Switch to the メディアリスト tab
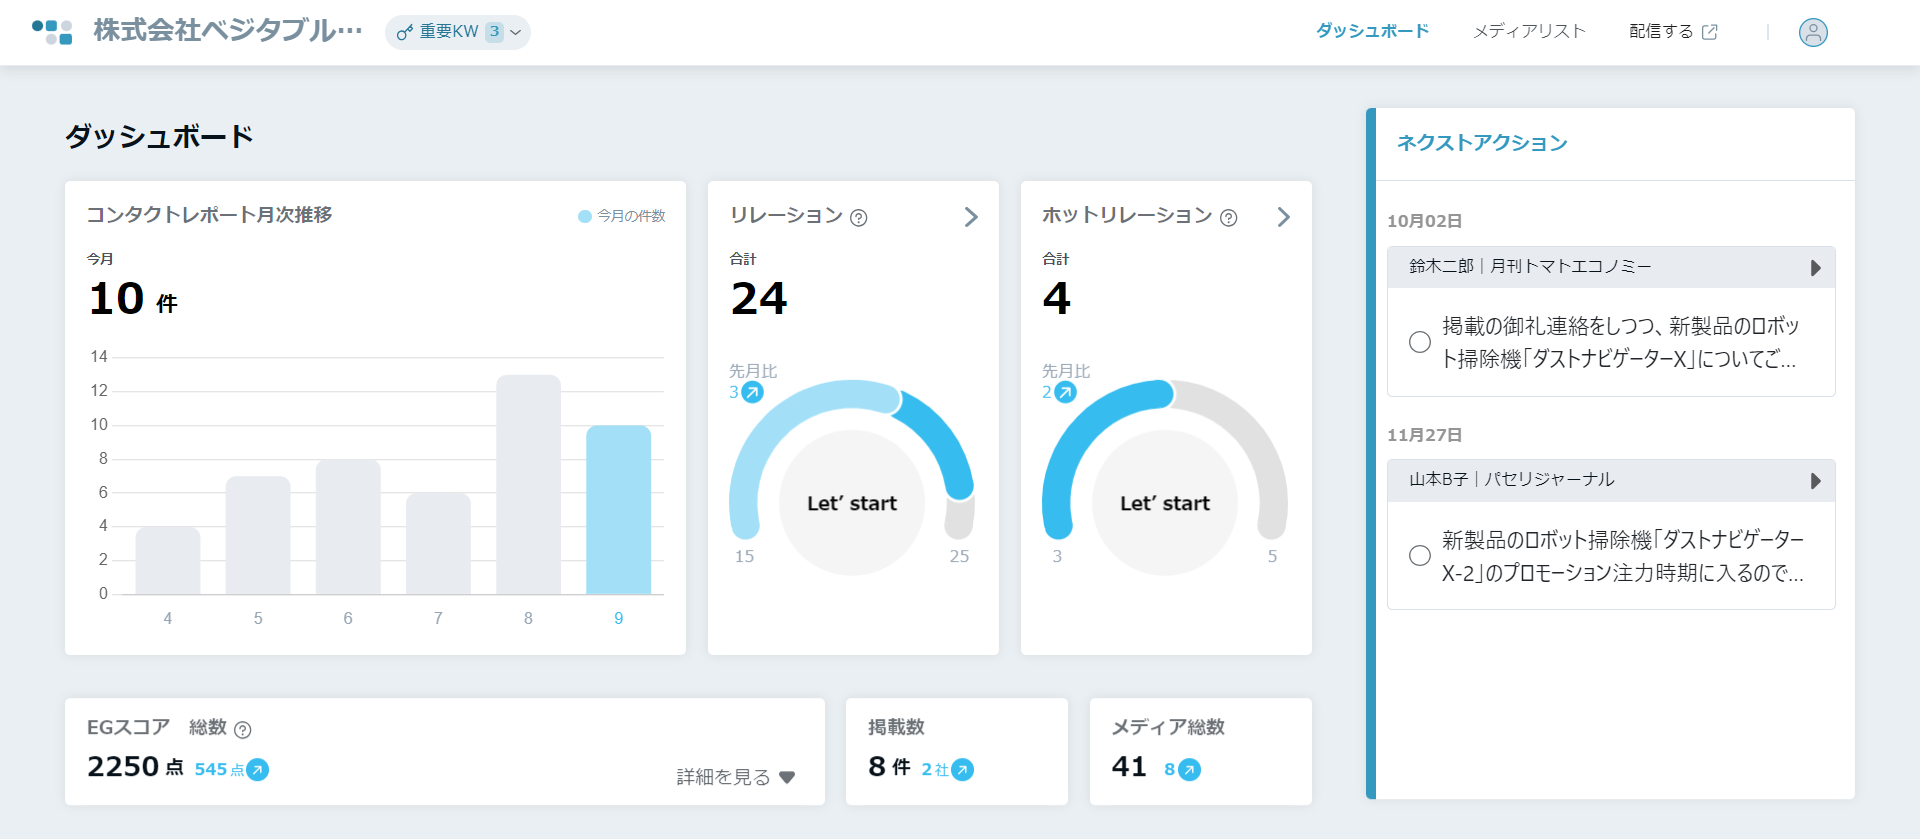Screen dimensions: 1920x839 (x=1529, y=31)
